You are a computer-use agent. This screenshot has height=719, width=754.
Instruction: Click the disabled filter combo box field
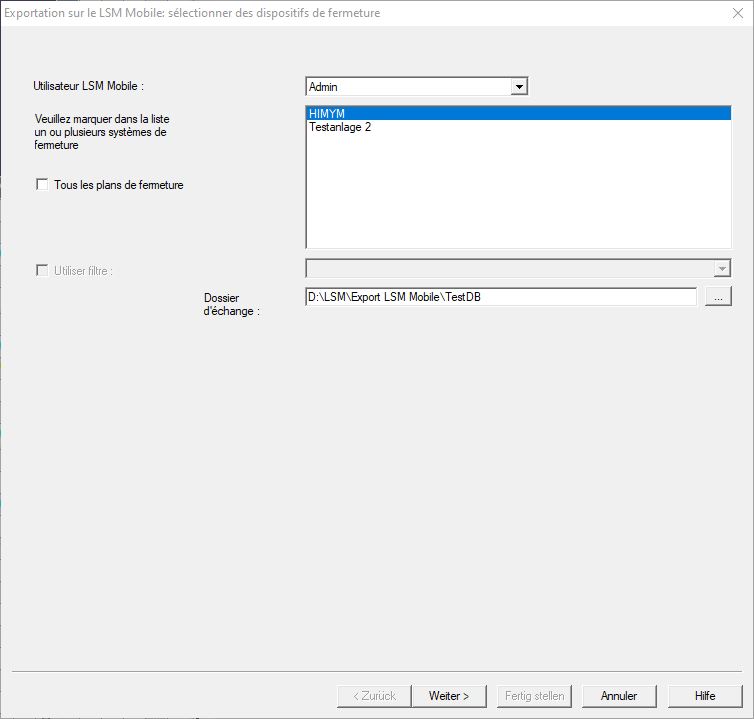coord(508,268)
